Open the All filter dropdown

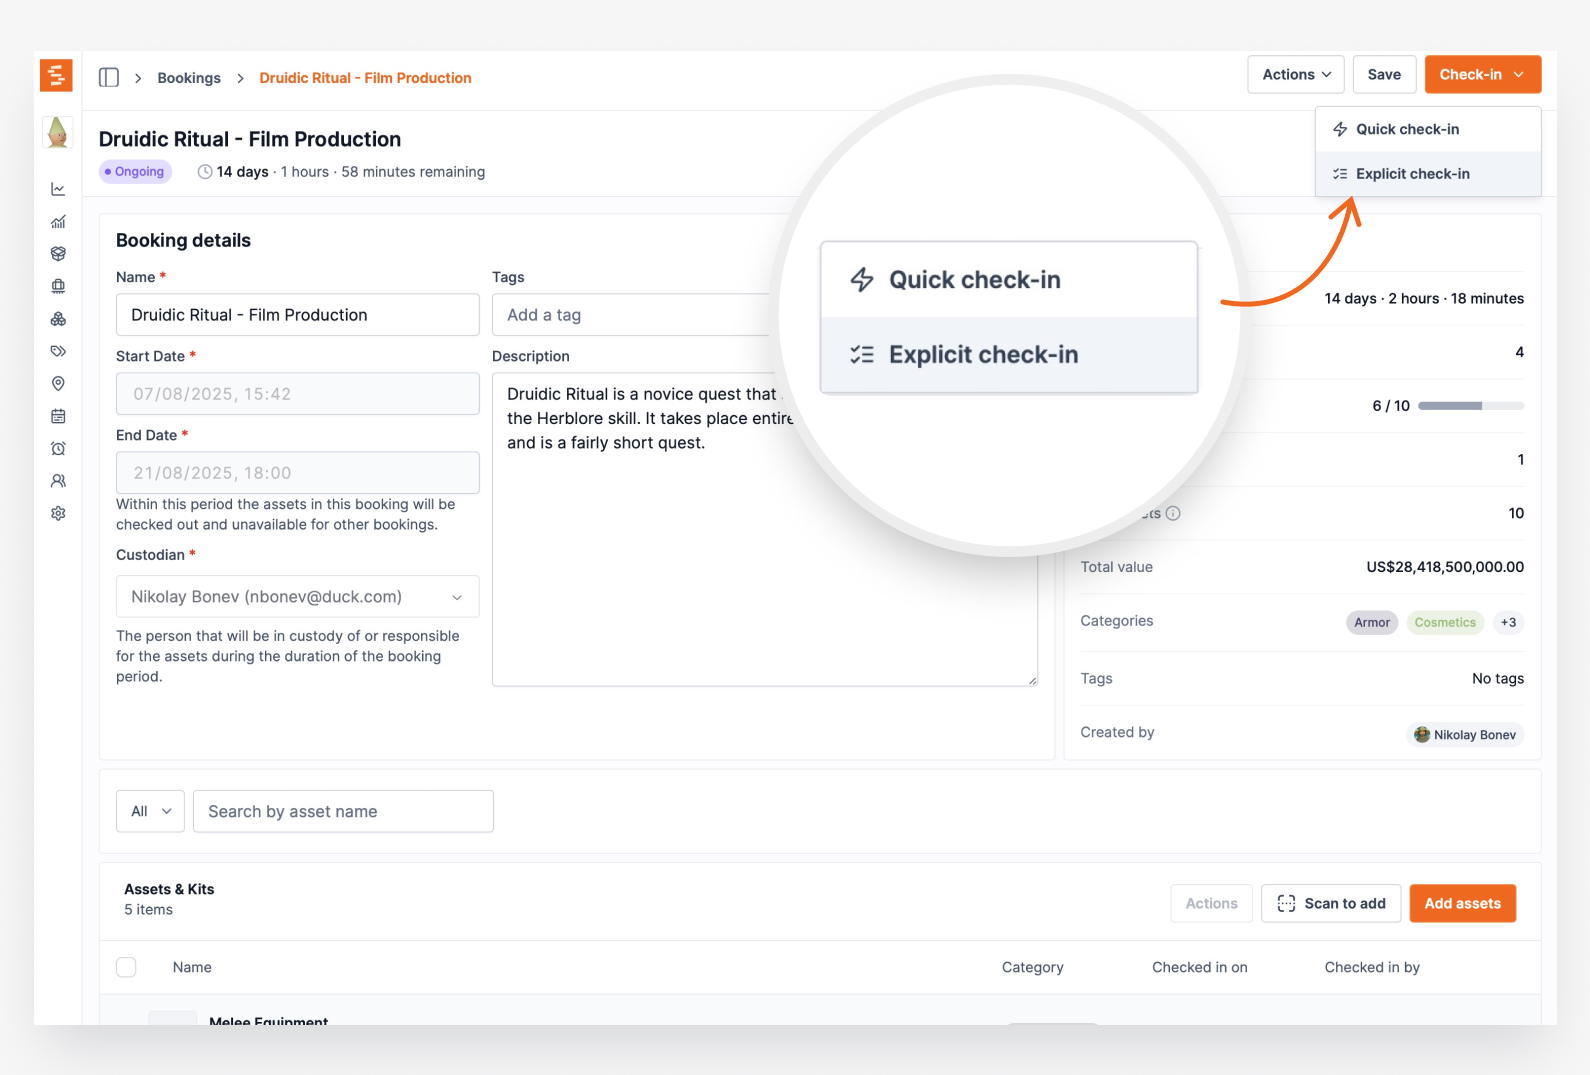(150, 811)
